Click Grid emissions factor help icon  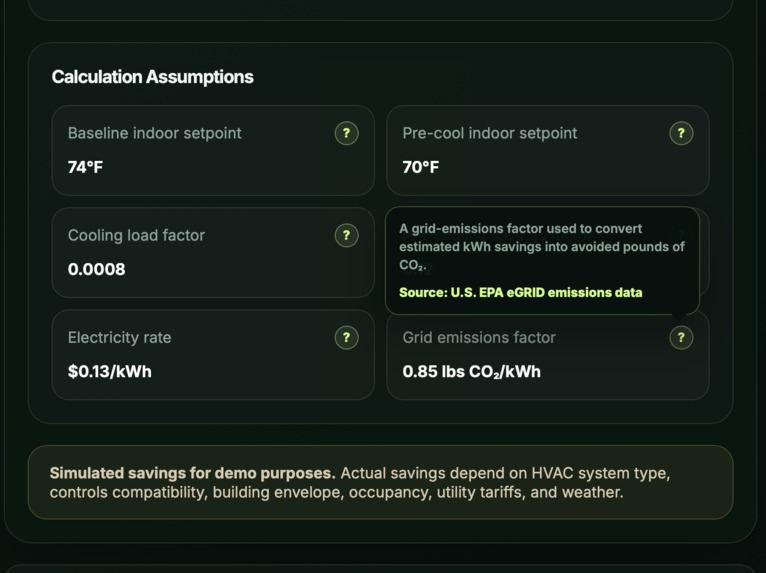pos(681,338)
